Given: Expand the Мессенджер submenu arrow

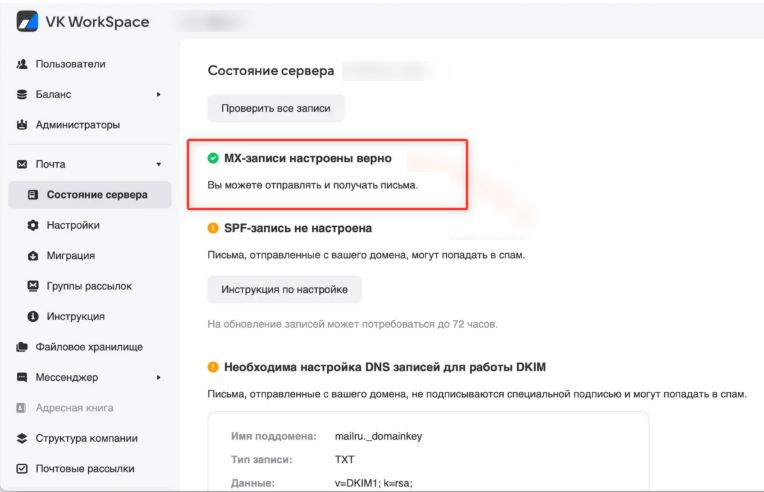Looking at the screenshot, I should coord(158,378).
